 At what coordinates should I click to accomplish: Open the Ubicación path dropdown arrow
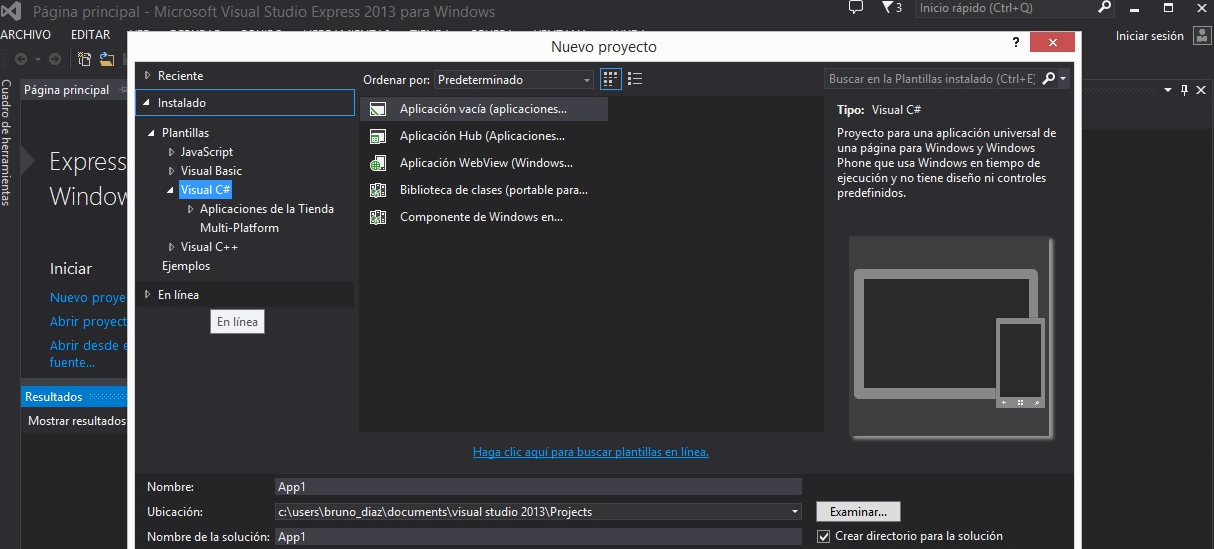tap(795, 512)
